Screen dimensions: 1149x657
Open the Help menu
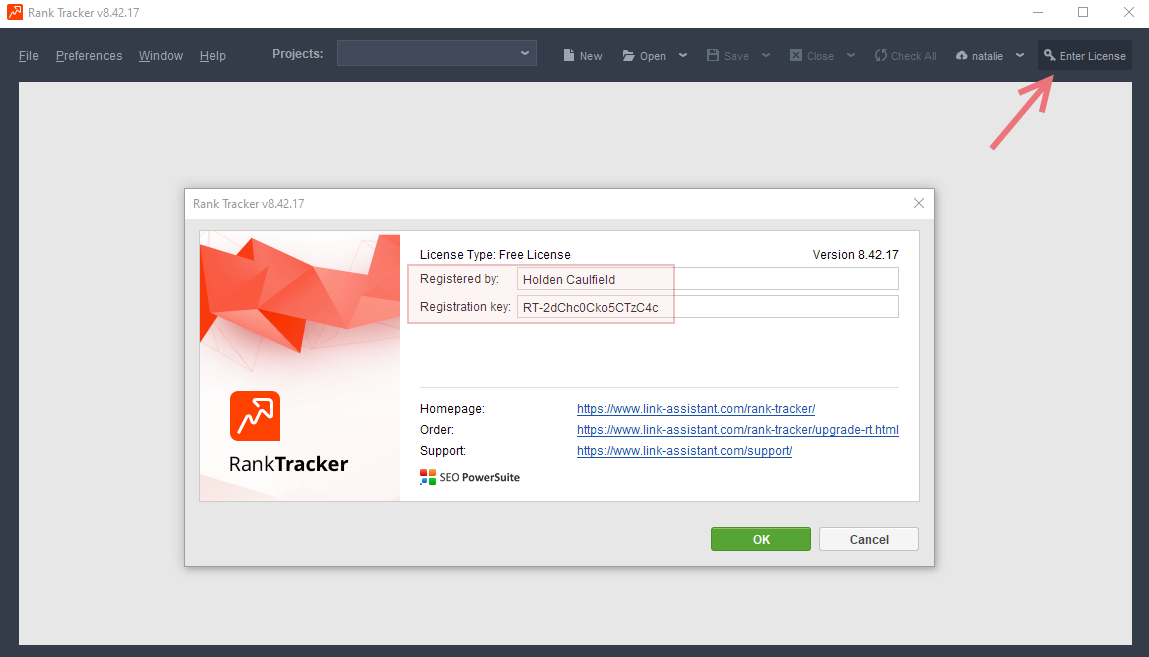[x=213, y=56]
